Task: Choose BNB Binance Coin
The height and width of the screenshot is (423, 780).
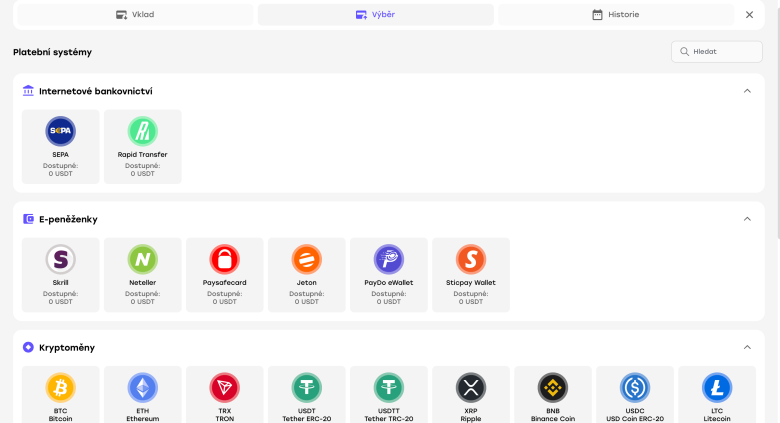Action: tap(553, 395)
